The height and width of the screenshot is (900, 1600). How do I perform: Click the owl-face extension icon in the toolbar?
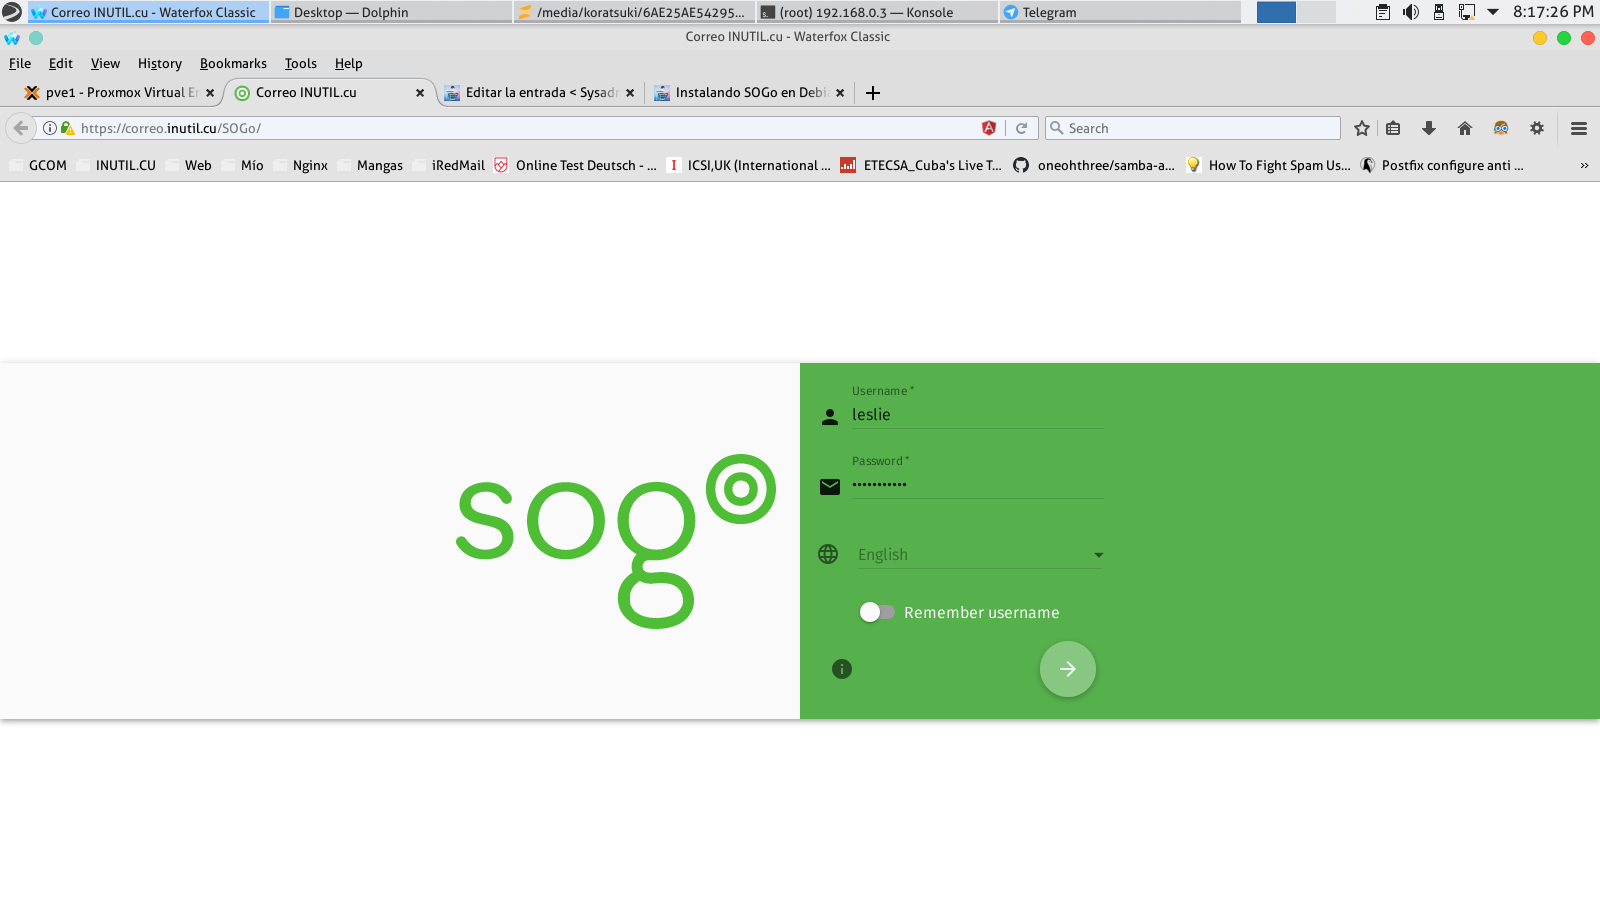click(1501, 128)
